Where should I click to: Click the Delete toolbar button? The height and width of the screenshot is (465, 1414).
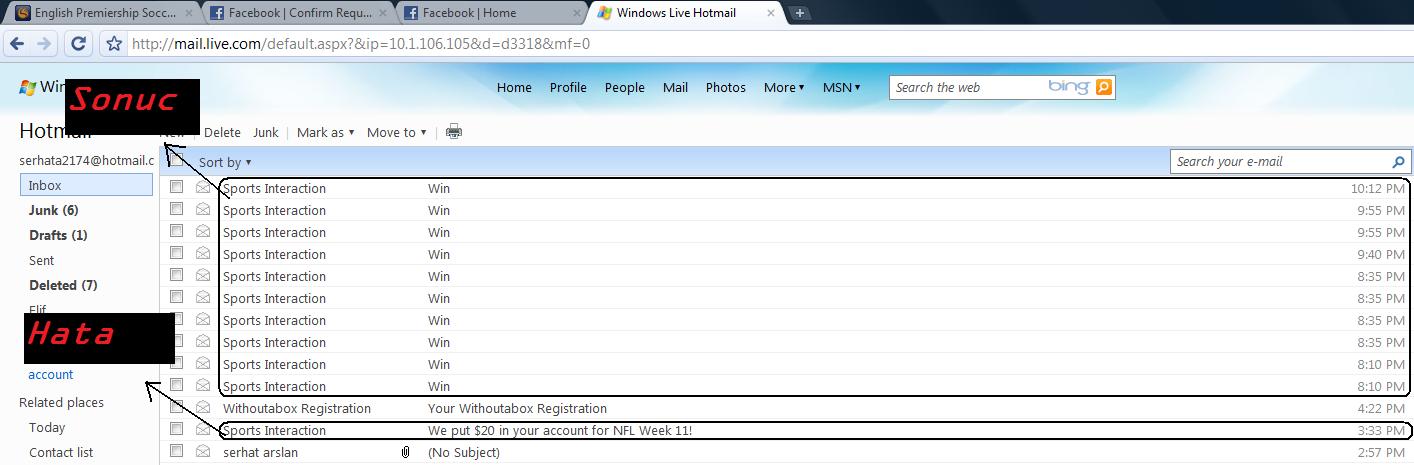tap(222, 132)
